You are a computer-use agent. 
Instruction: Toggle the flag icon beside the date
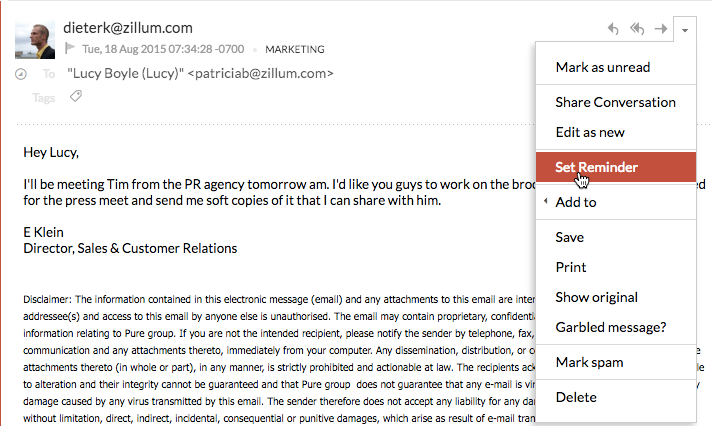point(70,47)
